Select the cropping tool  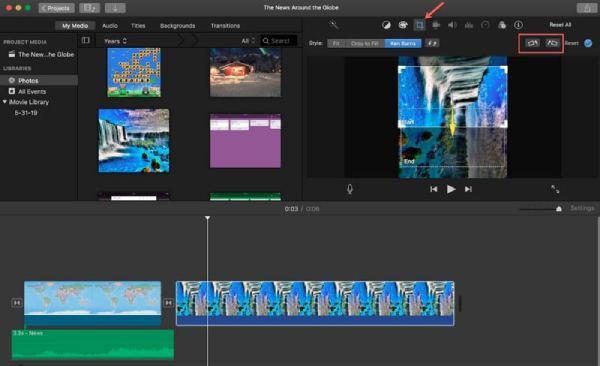(419, 25)
